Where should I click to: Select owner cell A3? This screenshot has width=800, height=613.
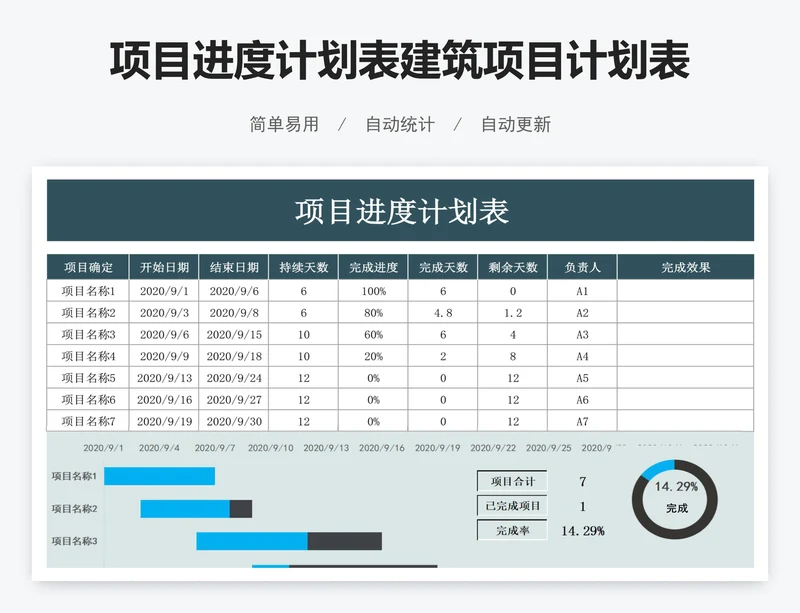click(582, 334)
